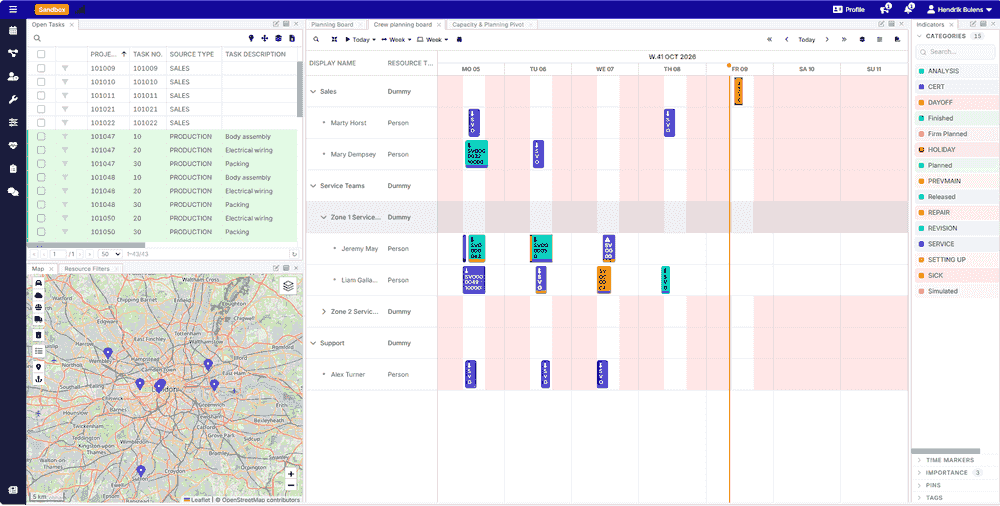Zoom in on the map with plus
Viewport: 1000px width, 506px height.
tap(291, 473)
